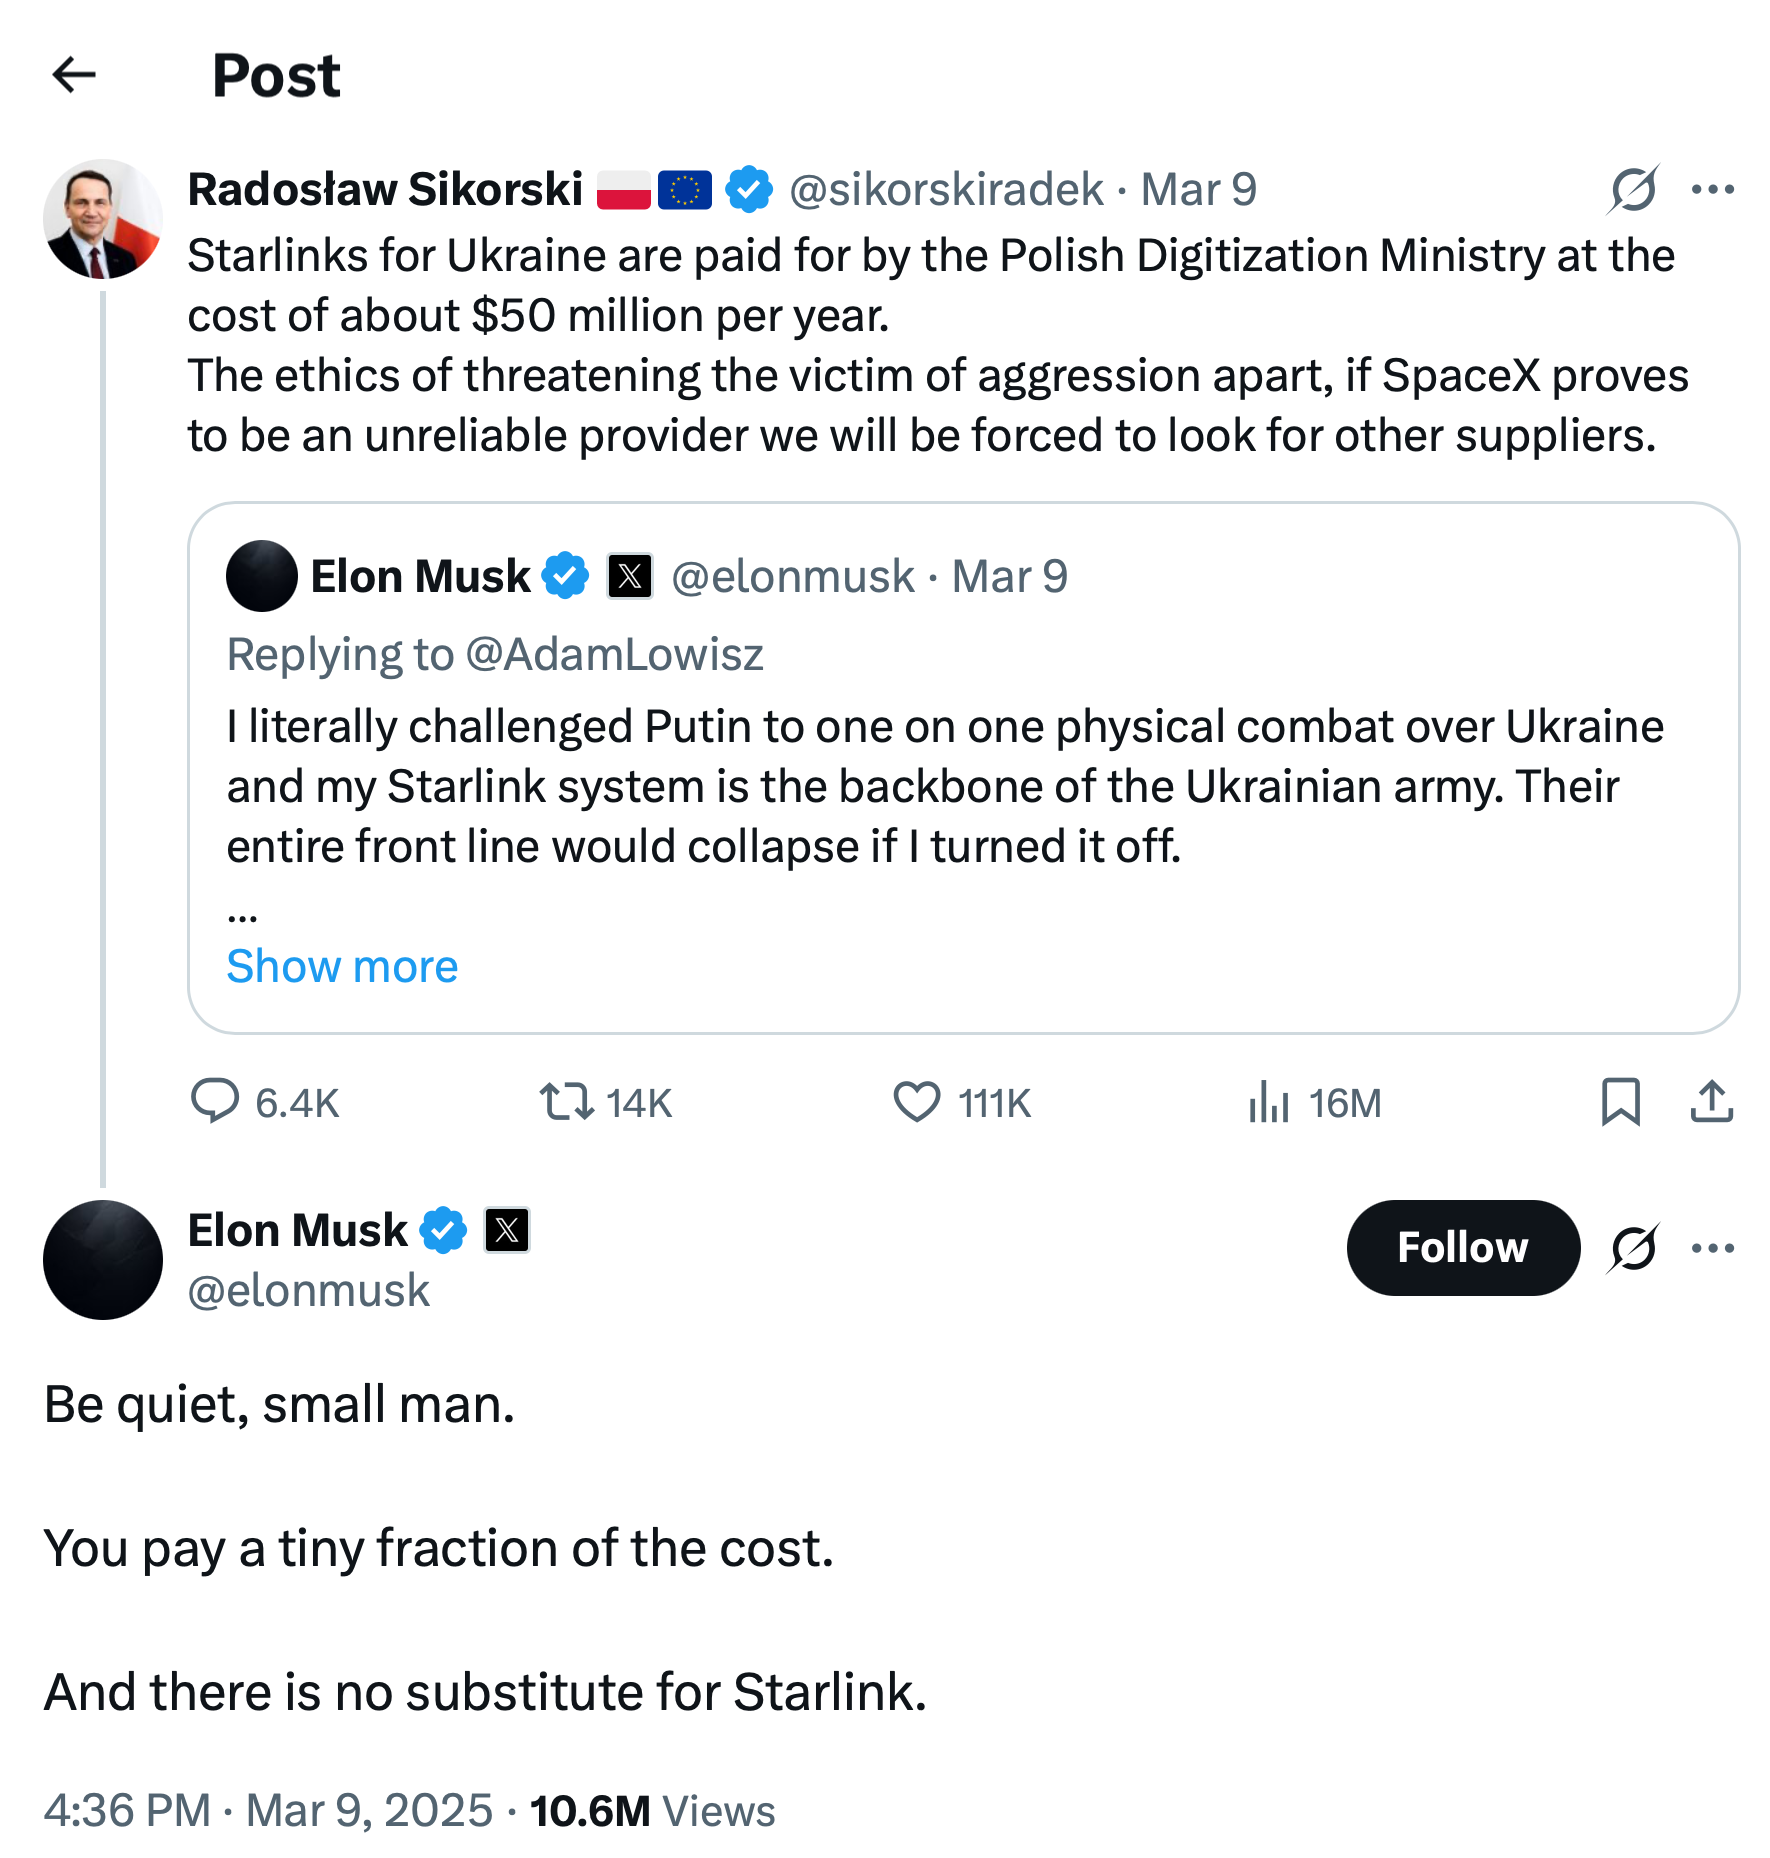
Task: Open more options on Sikorski's post
Action: pos(1712,189)
